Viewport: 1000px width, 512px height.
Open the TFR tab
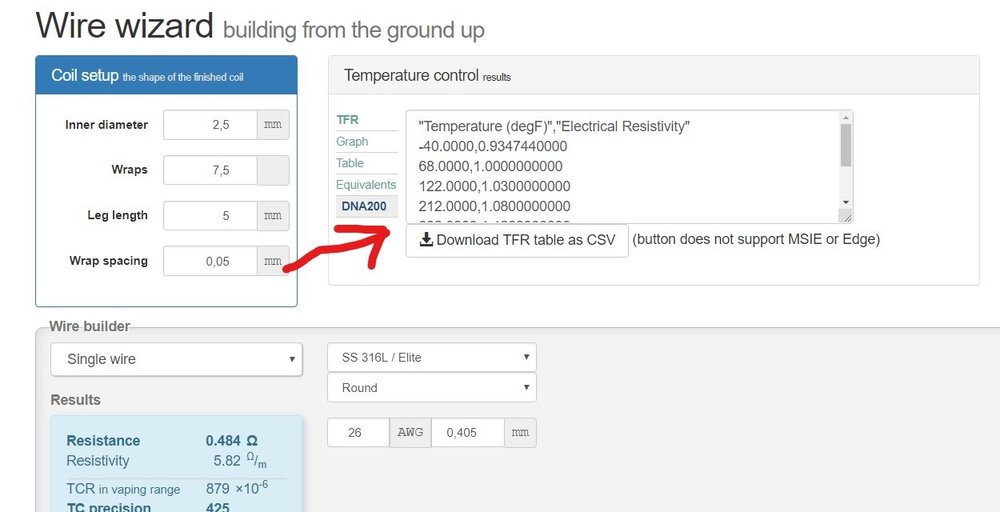click(x=348, y=120)
